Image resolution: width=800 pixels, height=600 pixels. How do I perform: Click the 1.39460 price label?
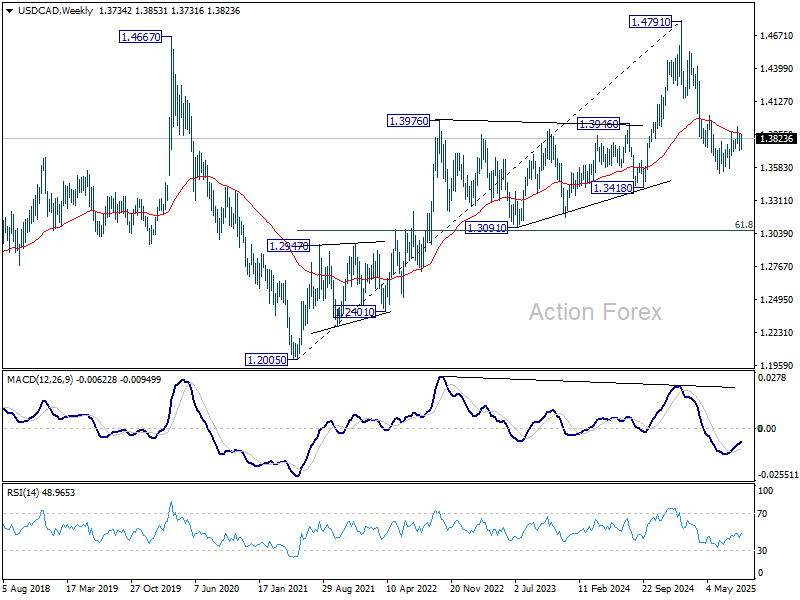click(598, 124)
